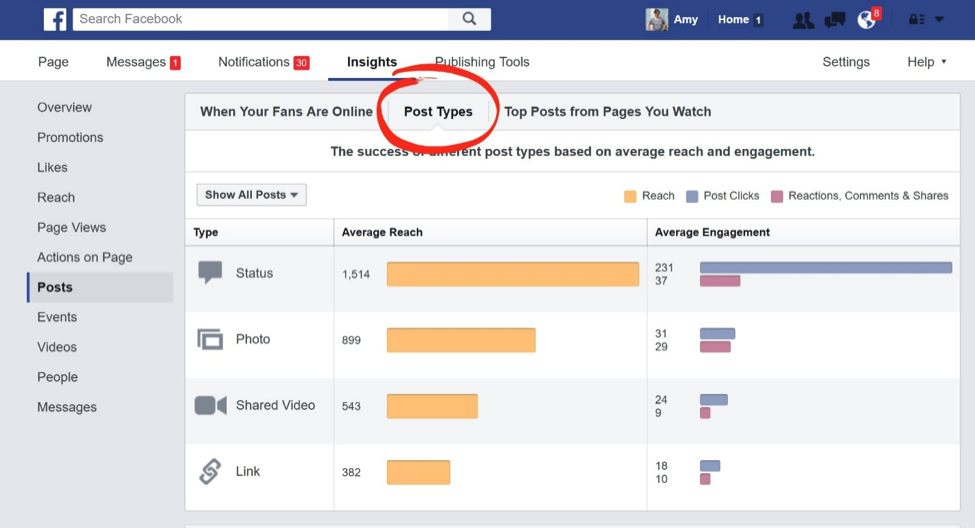Go to Publishing Tools tab
The width and height of the screenshot is (975, 529).
tap(482, 62)
